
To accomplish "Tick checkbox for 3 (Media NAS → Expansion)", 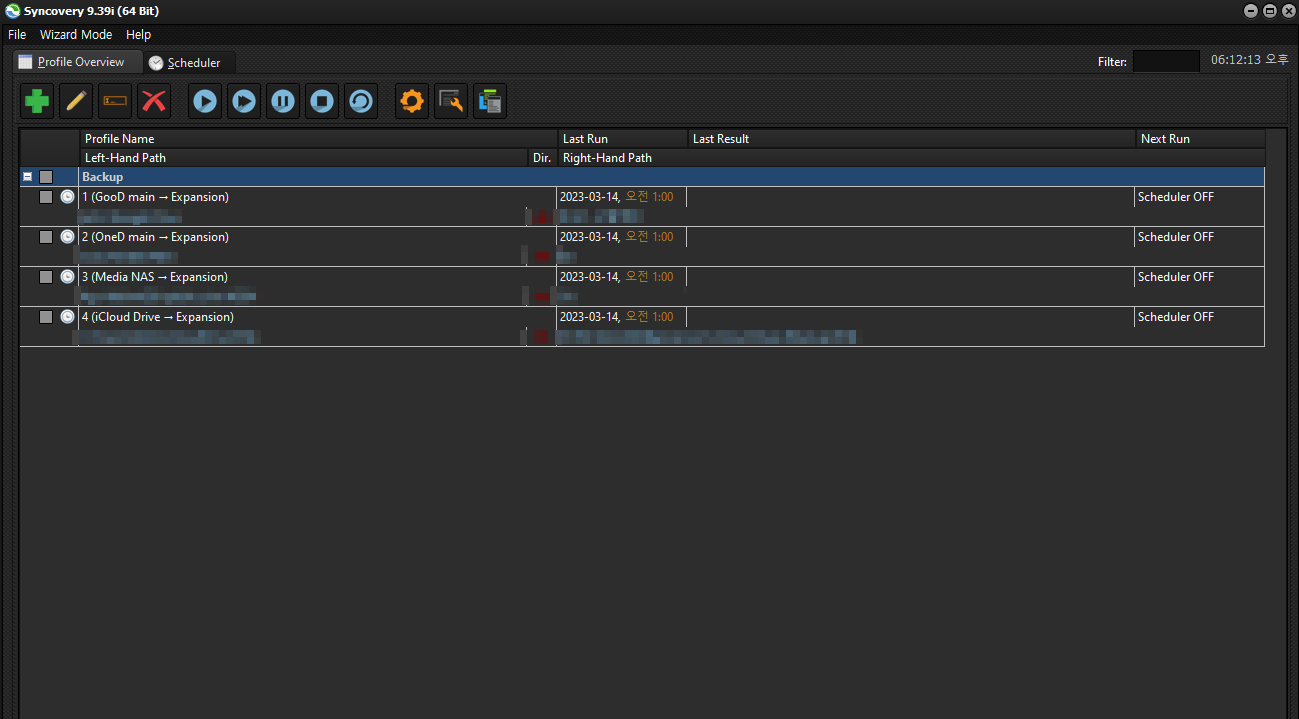I will coord(46,277).
